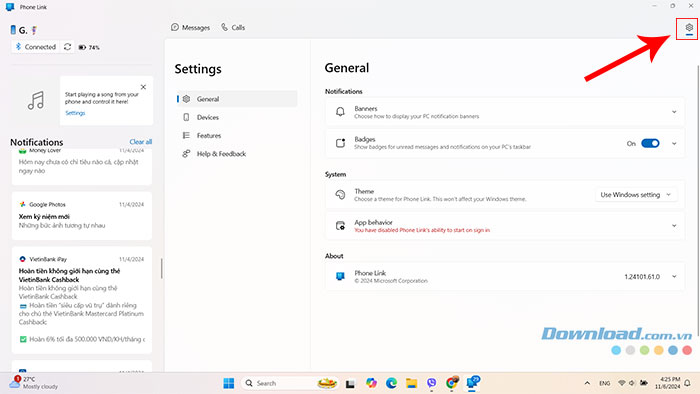Select General in Settings menu
This screenshot has width=700, height=394.
pyautogui.click(x=237, y=99)
